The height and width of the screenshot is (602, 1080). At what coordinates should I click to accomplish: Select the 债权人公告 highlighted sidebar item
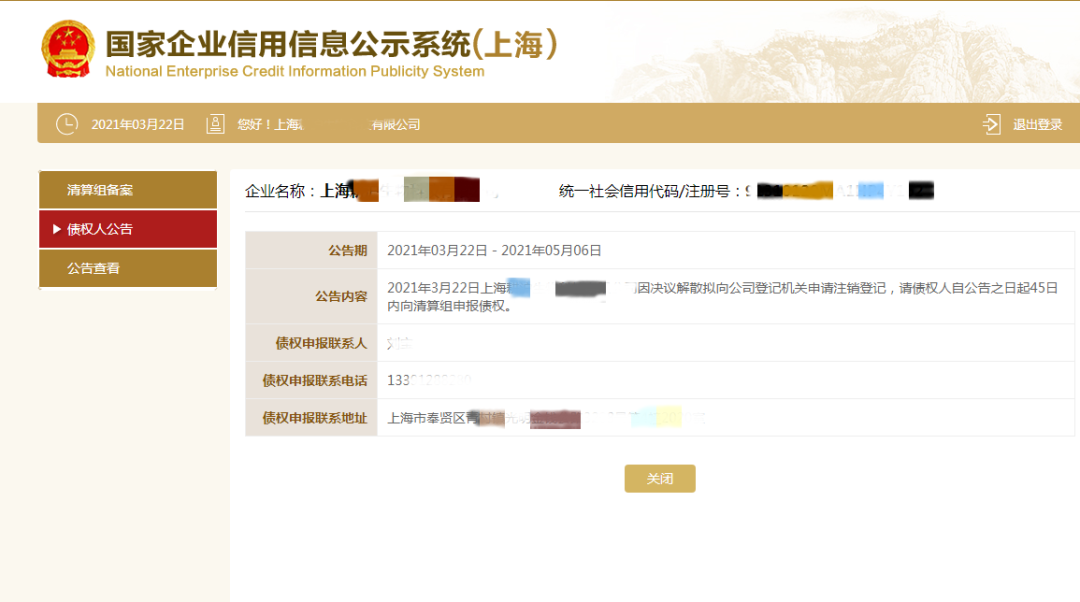coord(127,229)
